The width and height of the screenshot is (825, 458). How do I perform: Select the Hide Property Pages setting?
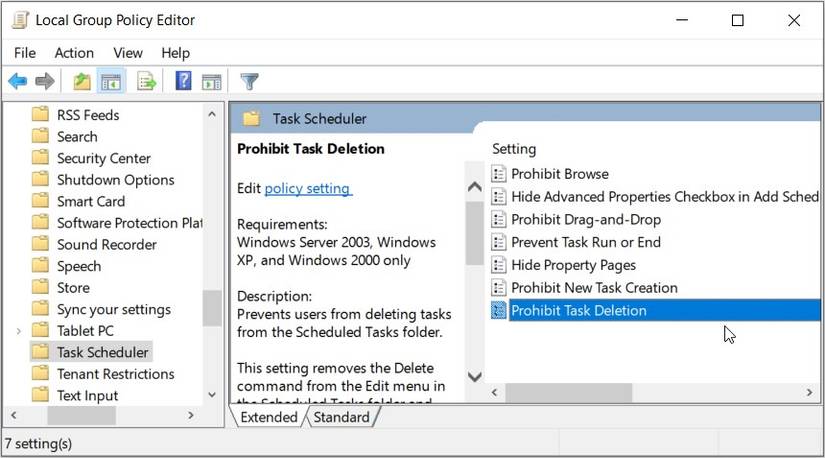click(574, 265)
